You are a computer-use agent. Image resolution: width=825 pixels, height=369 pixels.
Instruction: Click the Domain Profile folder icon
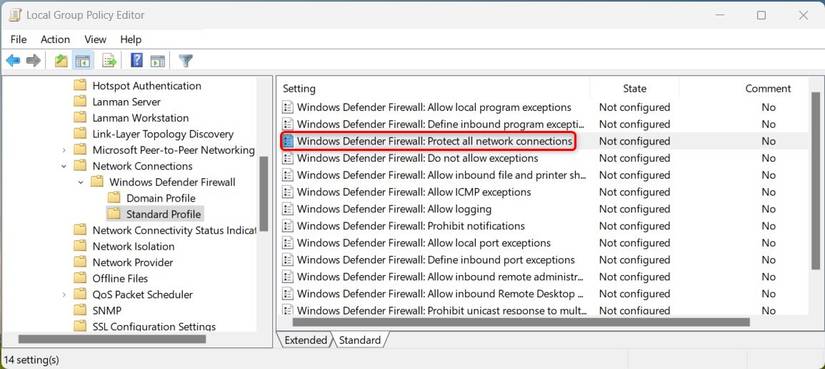pos(114,198)
